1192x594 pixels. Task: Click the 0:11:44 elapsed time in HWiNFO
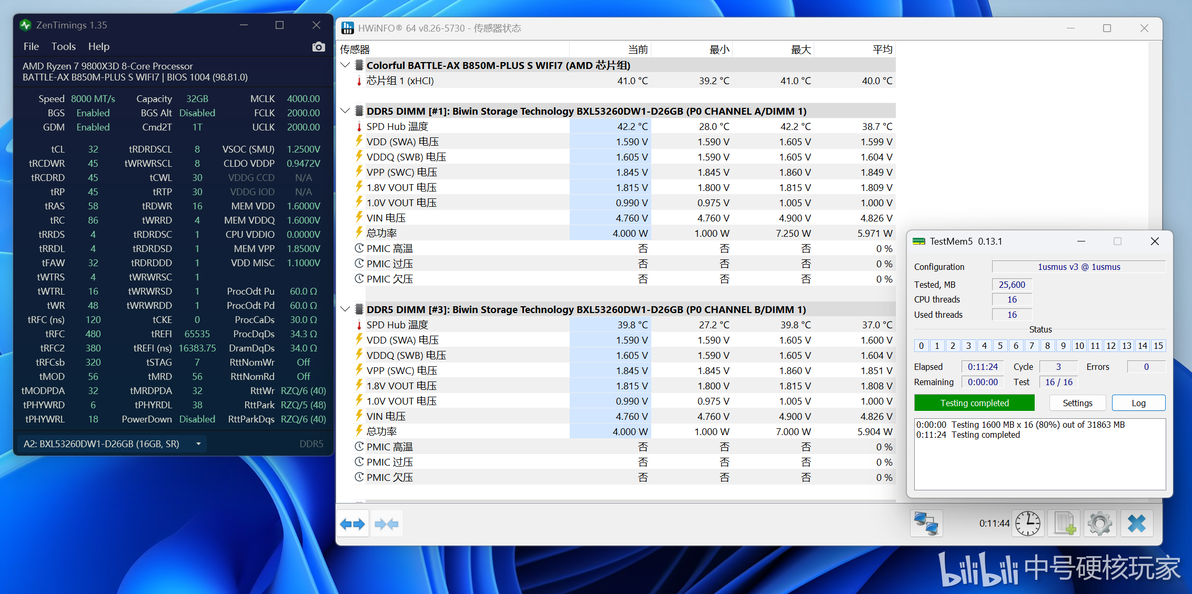[994, 523]
